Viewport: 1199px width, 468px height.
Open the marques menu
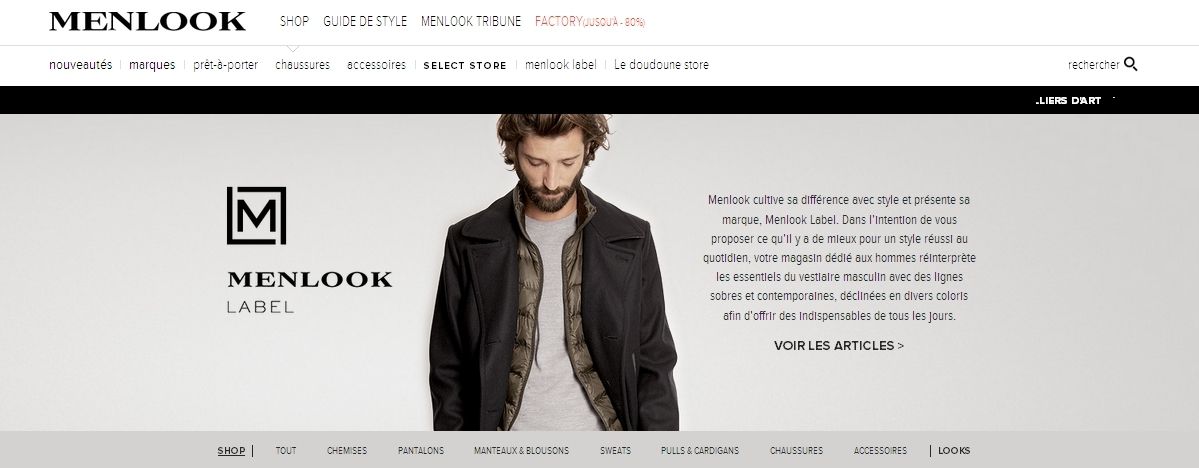(152, 65)
